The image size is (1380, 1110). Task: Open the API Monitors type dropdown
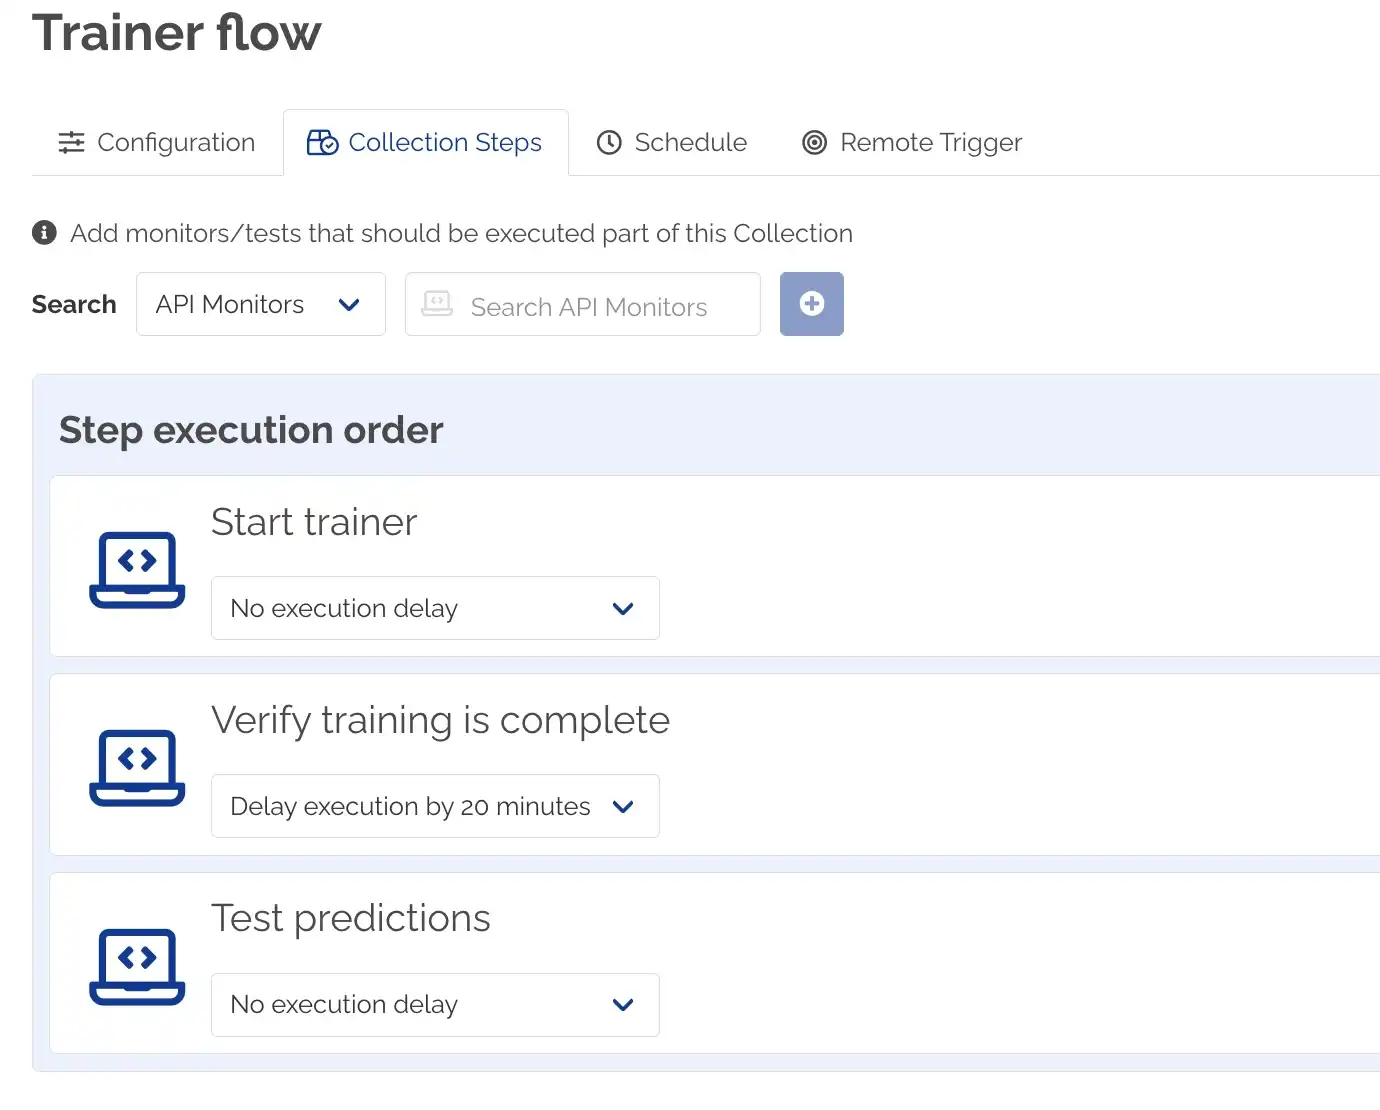[260, 304]
